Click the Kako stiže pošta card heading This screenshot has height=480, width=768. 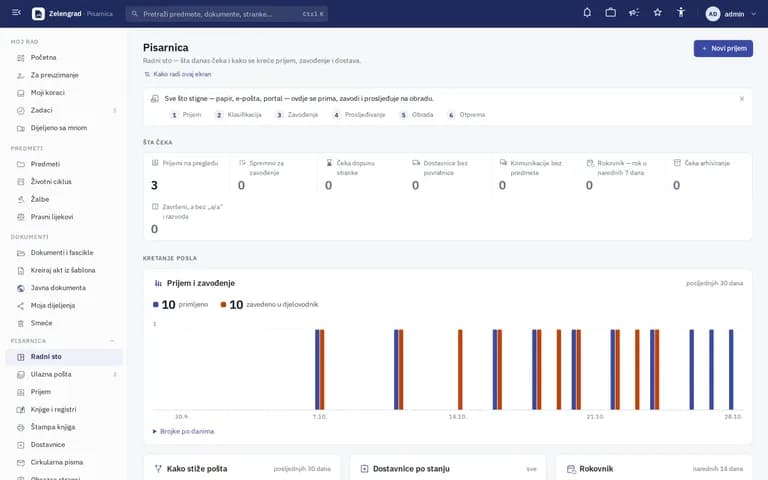point(197,469)
